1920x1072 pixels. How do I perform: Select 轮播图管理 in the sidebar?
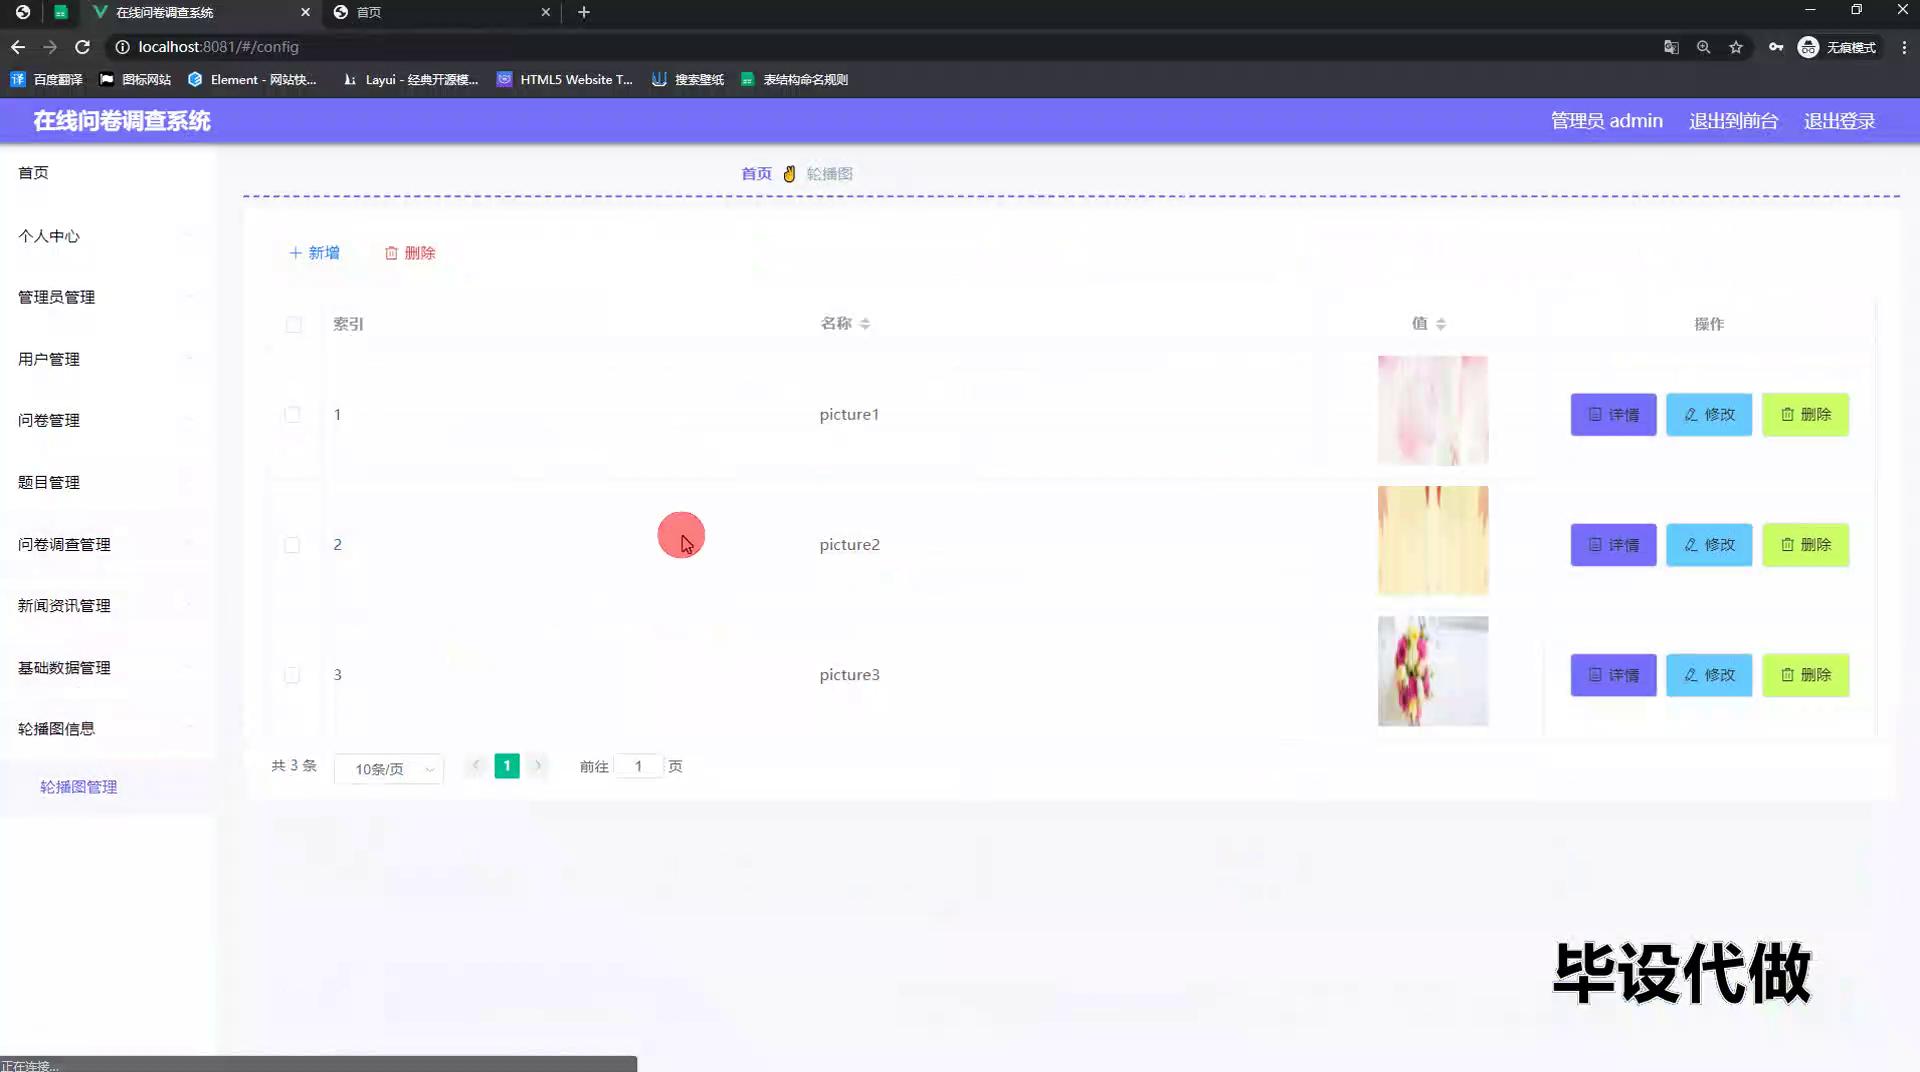click(x=78, y=787)
